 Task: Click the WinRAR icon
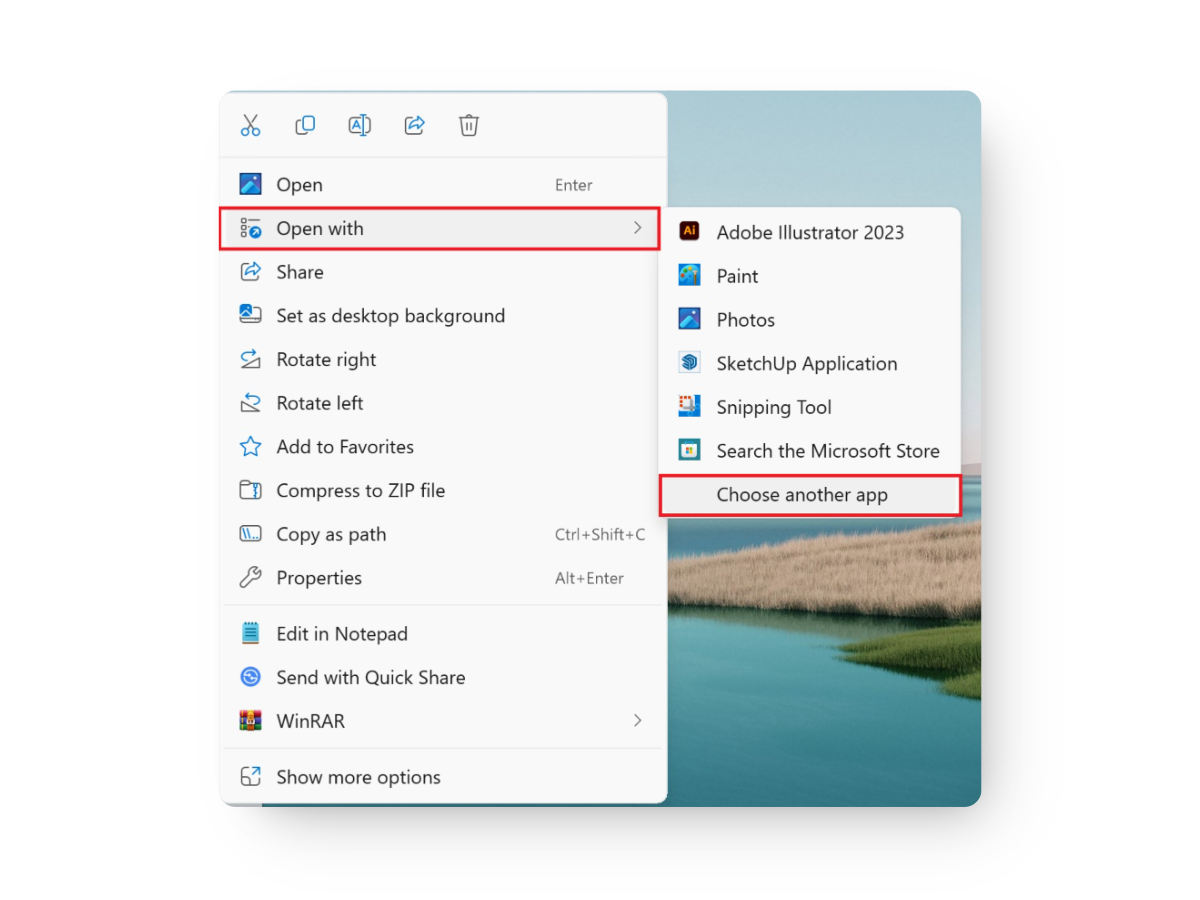pos(250,720)
